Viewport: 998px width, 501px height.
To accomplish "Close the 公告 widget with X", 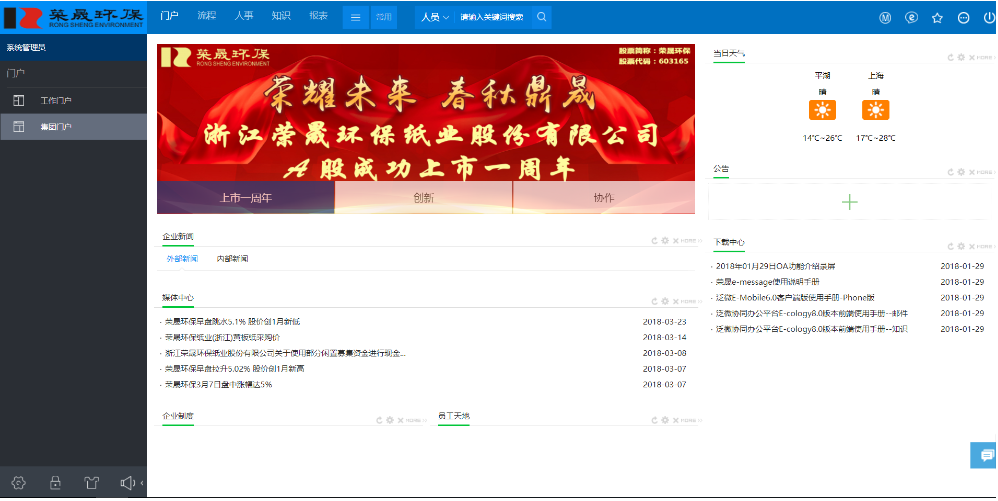I will click(971, 172).
